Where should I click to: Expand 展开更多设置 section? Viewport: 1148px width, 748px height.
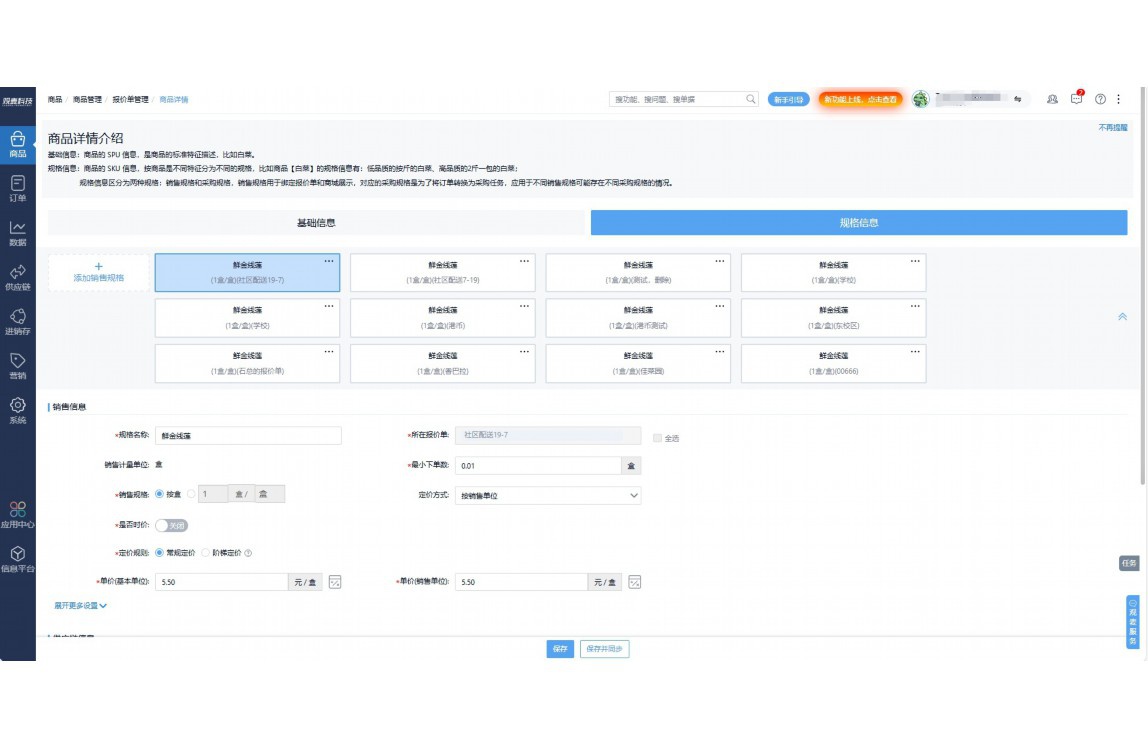pyautogui.click(x=80, y=605)
